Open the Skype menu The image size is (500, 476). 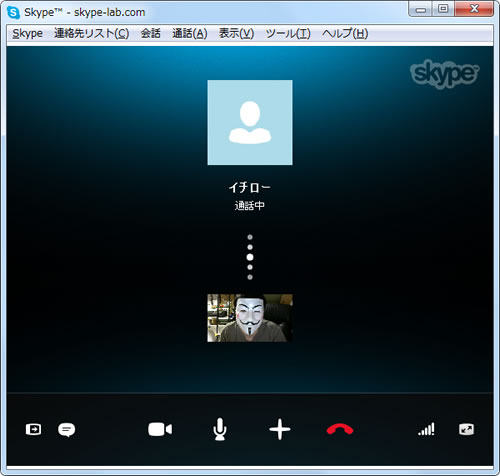[x=27, y=33]
